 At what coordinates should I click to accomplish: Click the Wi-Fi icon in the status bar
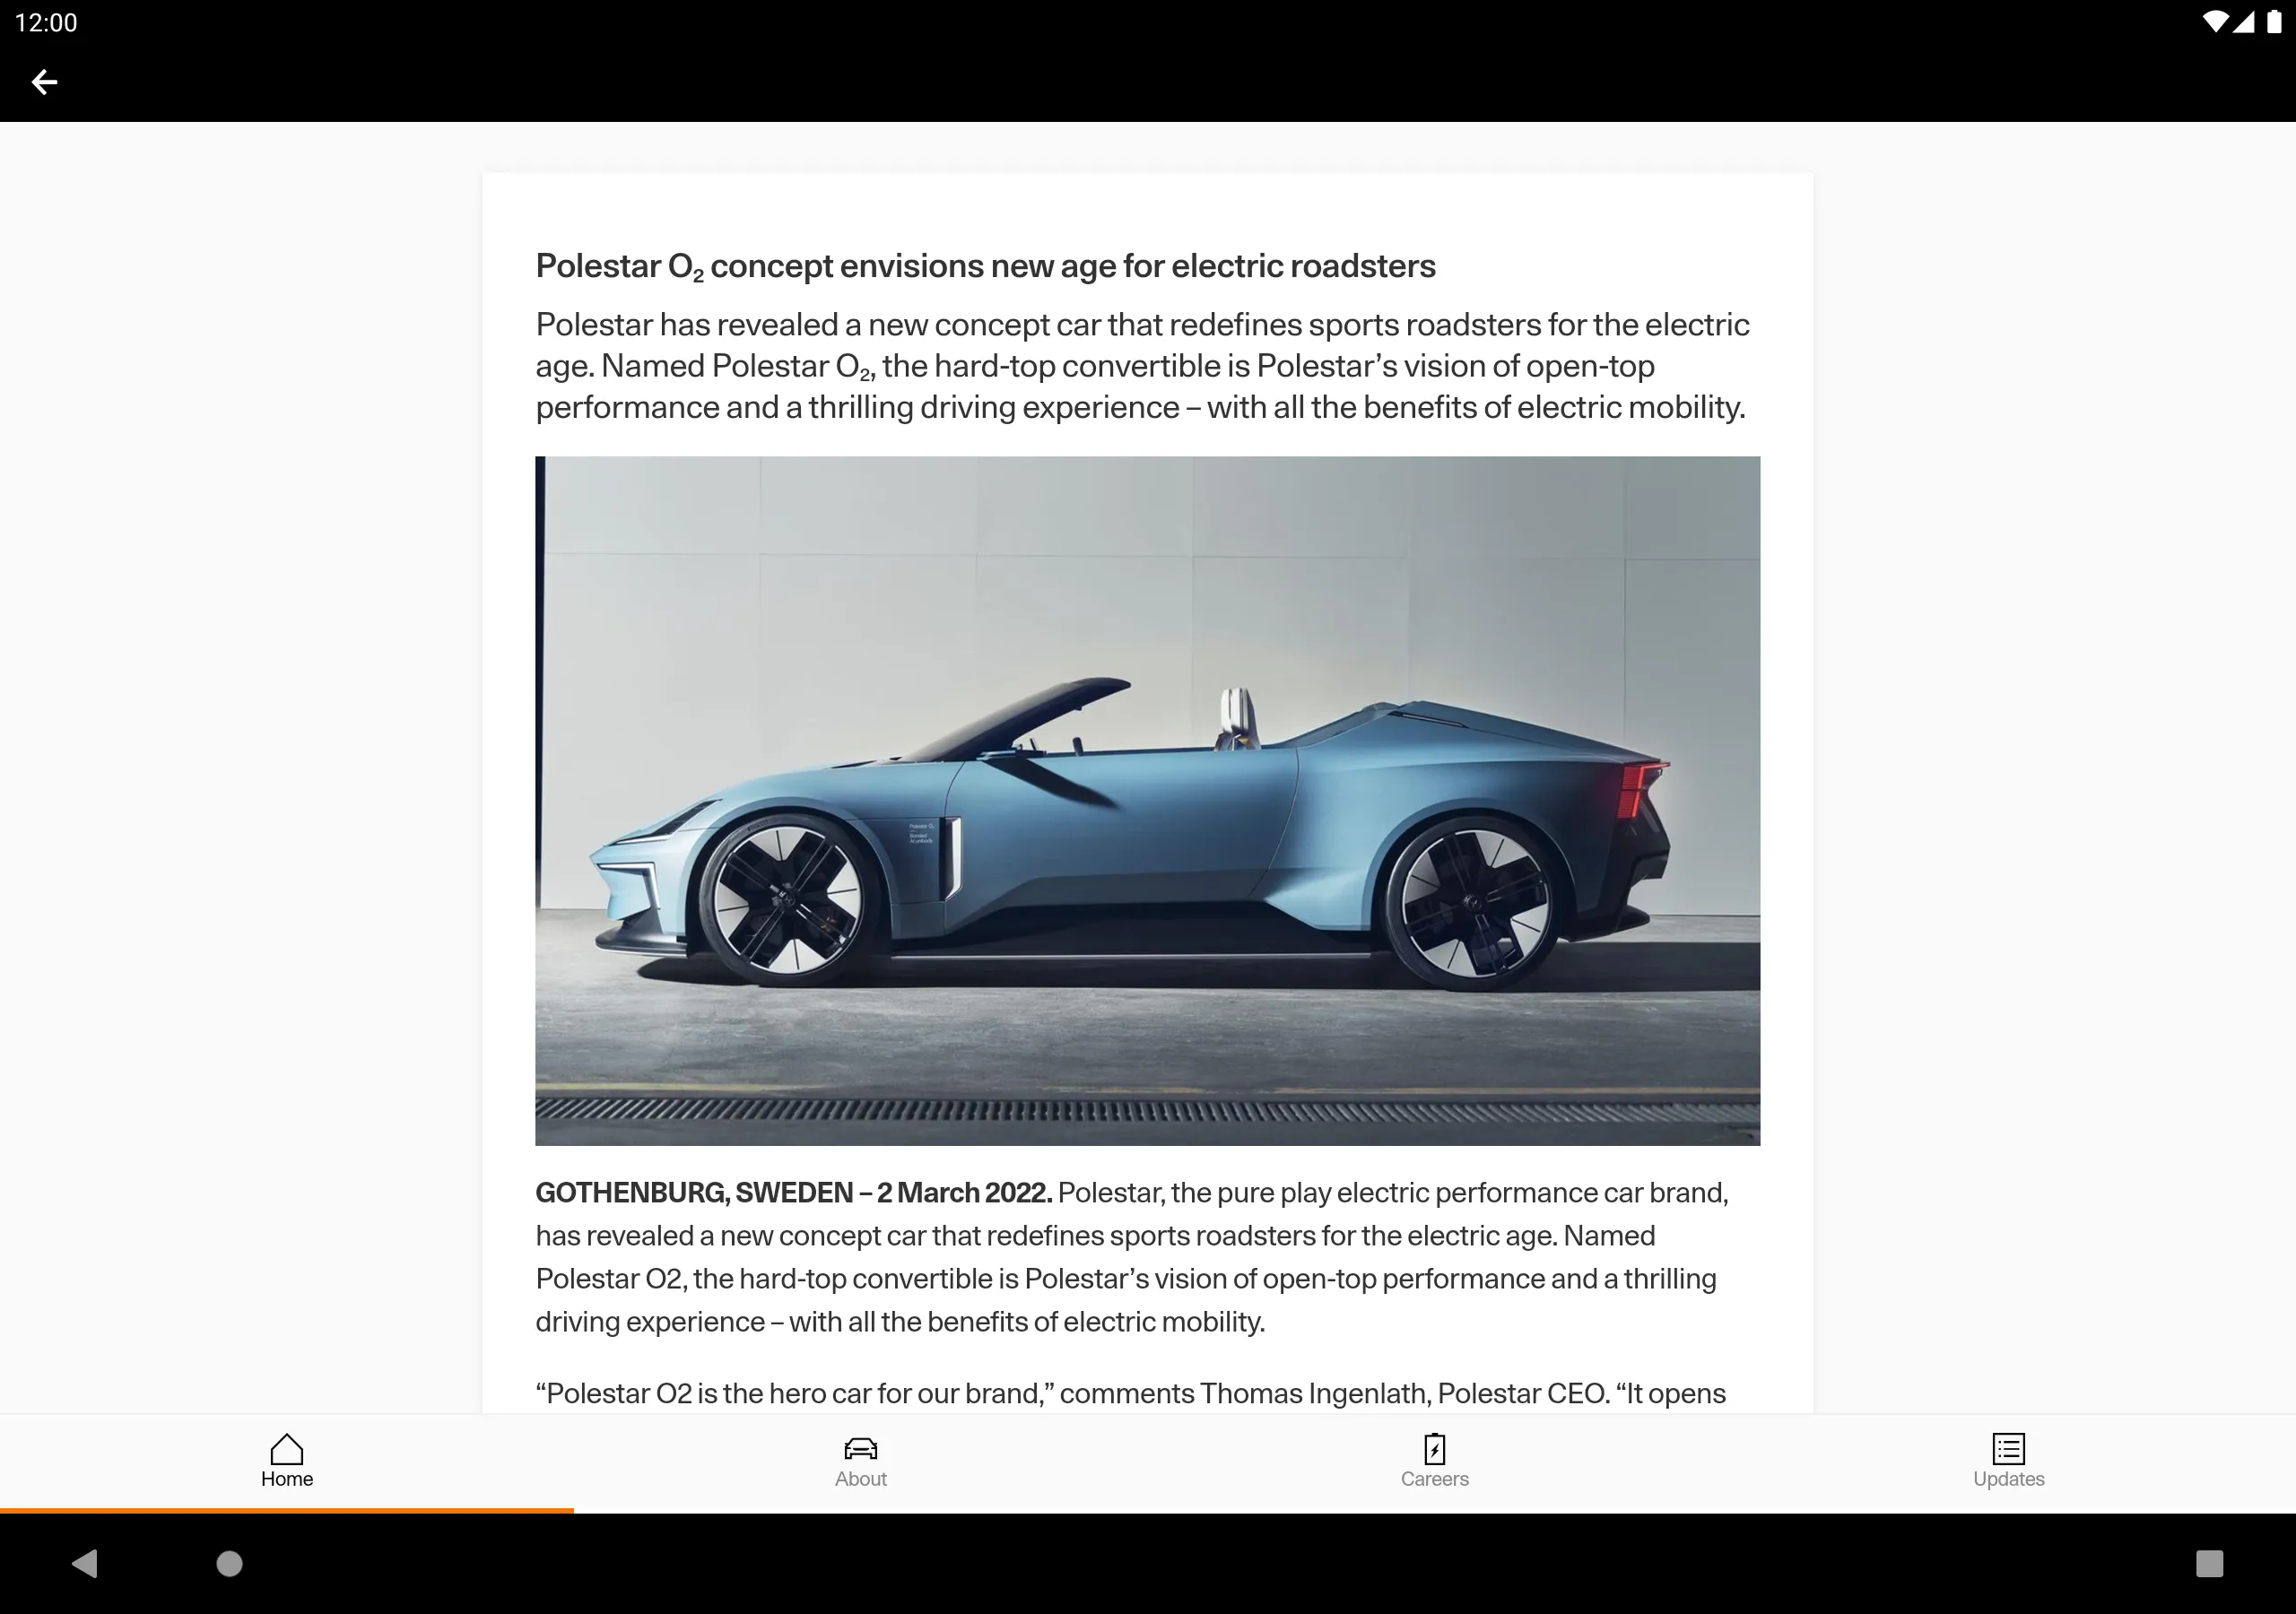tap(2214, 22)
